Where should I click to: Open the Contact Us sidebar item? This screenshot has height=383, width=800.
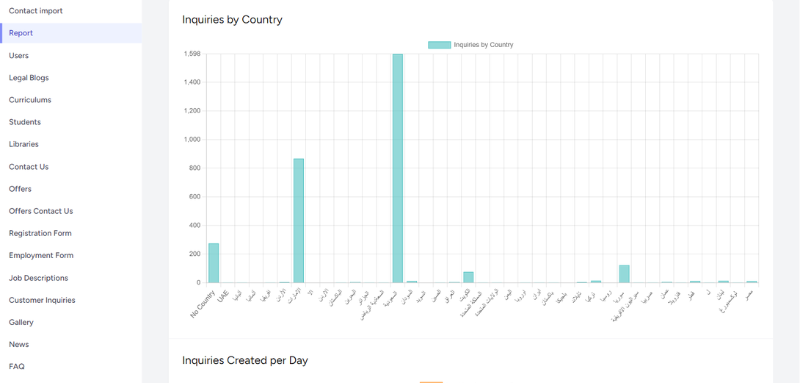(29, 167)
